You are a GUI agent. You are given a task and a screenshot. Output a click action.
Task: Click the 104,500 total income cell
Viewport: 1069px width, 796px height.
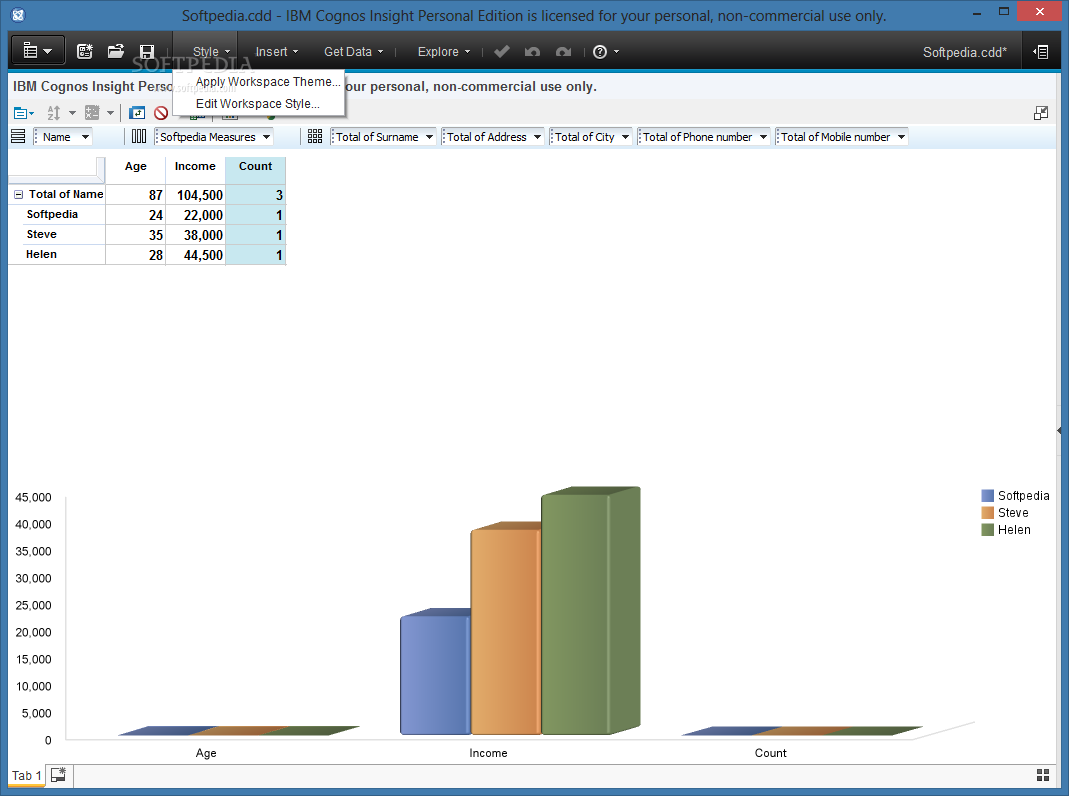click(x=196, y=196)
